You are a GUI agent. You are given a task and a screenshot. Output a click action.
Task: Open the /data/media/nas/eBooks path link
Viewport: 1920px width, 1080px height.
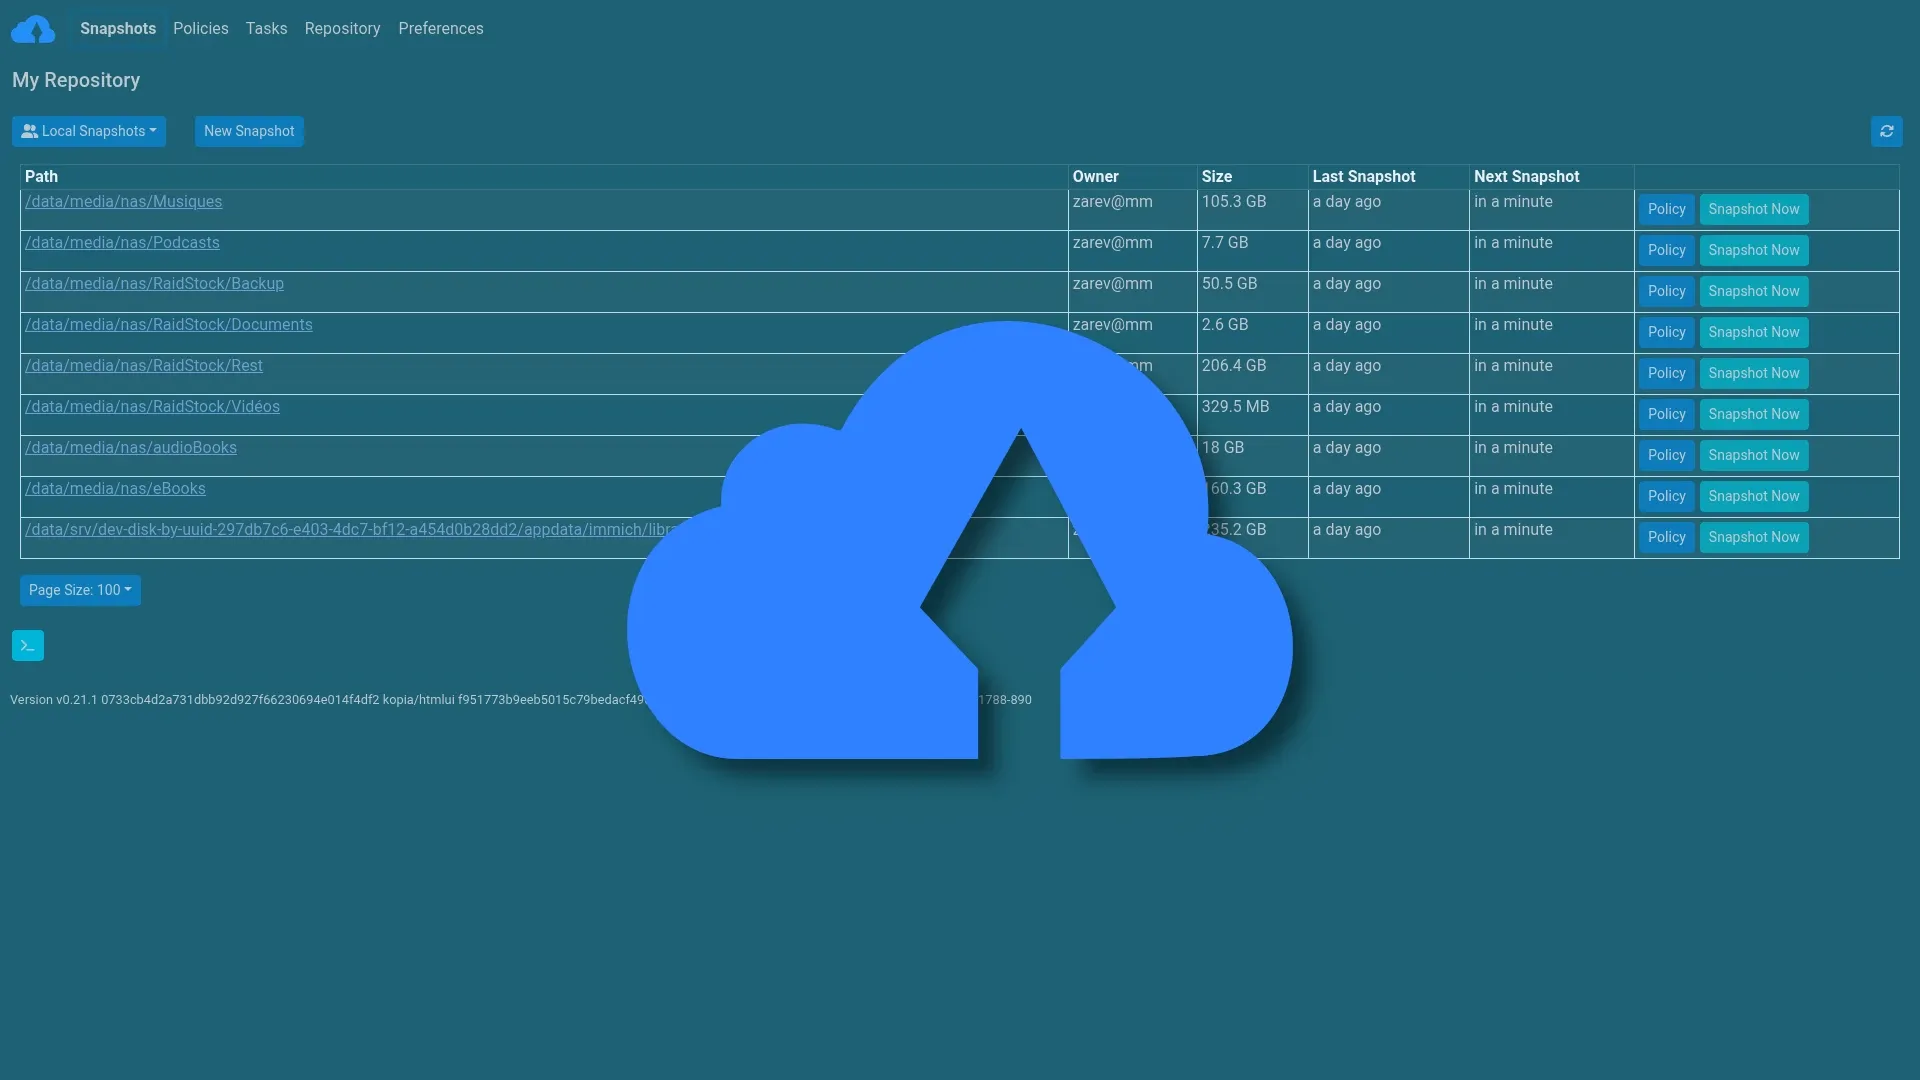pyautogui.click(x=115, y=489)
